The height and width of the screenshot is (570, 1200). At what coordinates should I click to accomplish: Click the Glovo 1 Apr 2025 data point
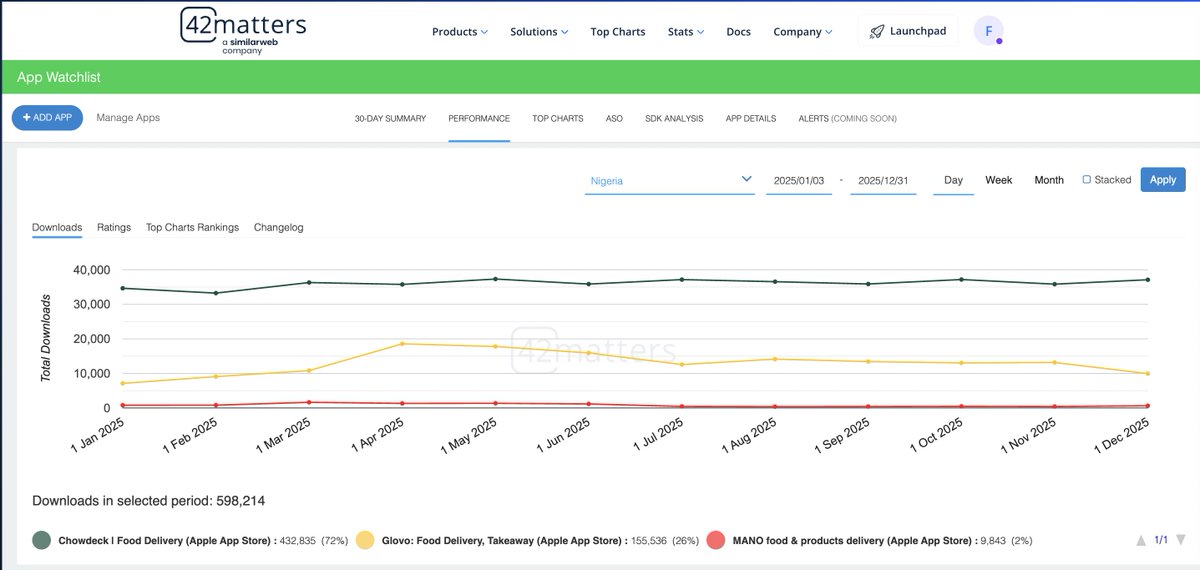403,344
